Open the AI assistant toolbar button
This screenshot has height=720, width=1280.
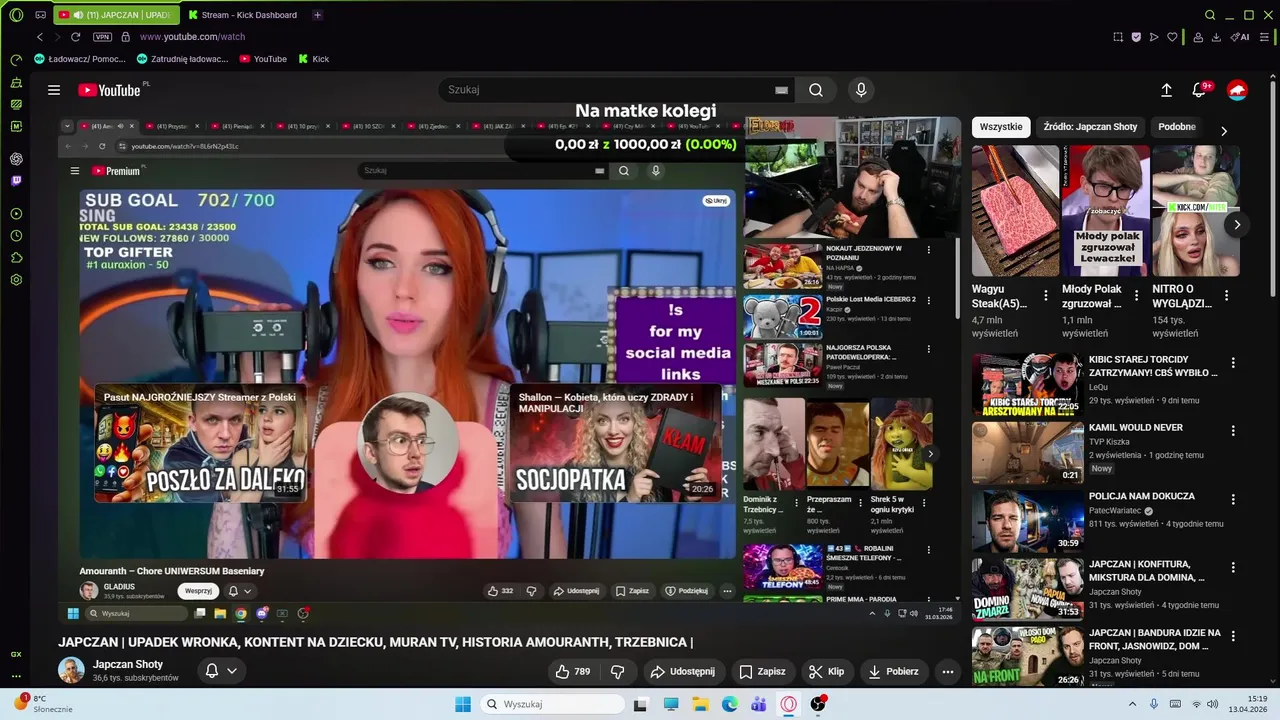click(1240, 37)
